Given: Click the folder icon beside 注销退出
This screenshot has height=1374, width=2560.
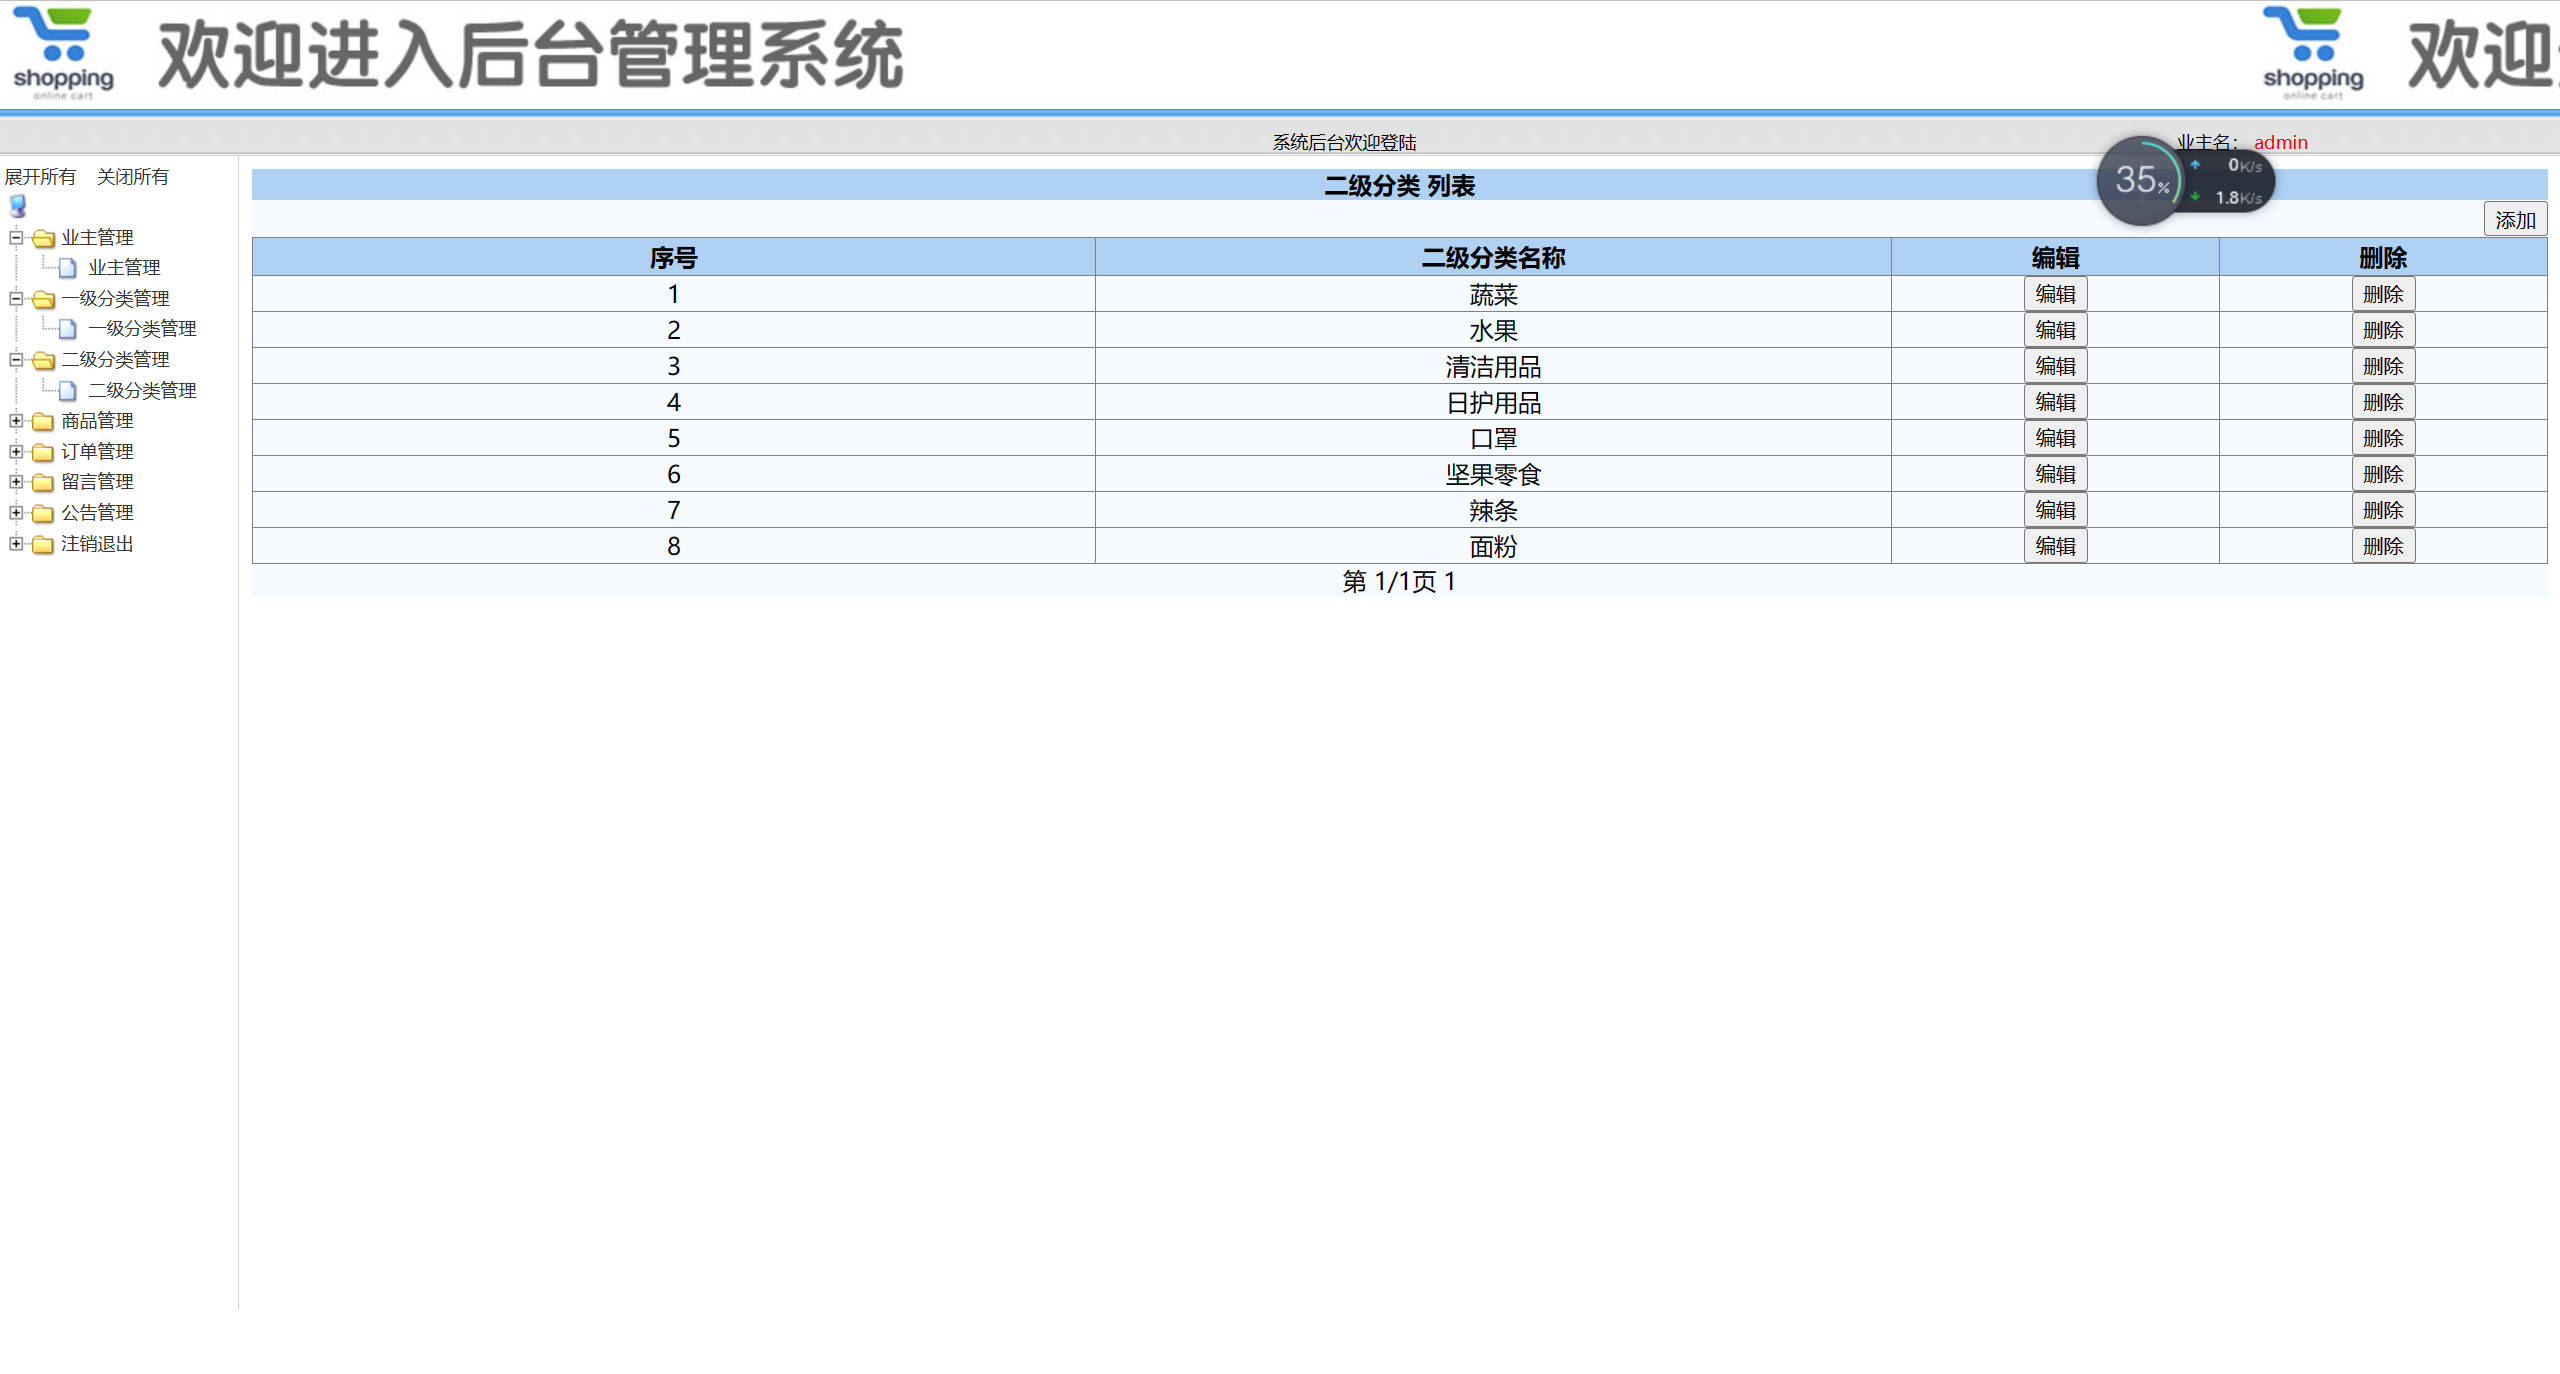Looking at the screenshot, I should pyautogui.click(x=41, y=544).
